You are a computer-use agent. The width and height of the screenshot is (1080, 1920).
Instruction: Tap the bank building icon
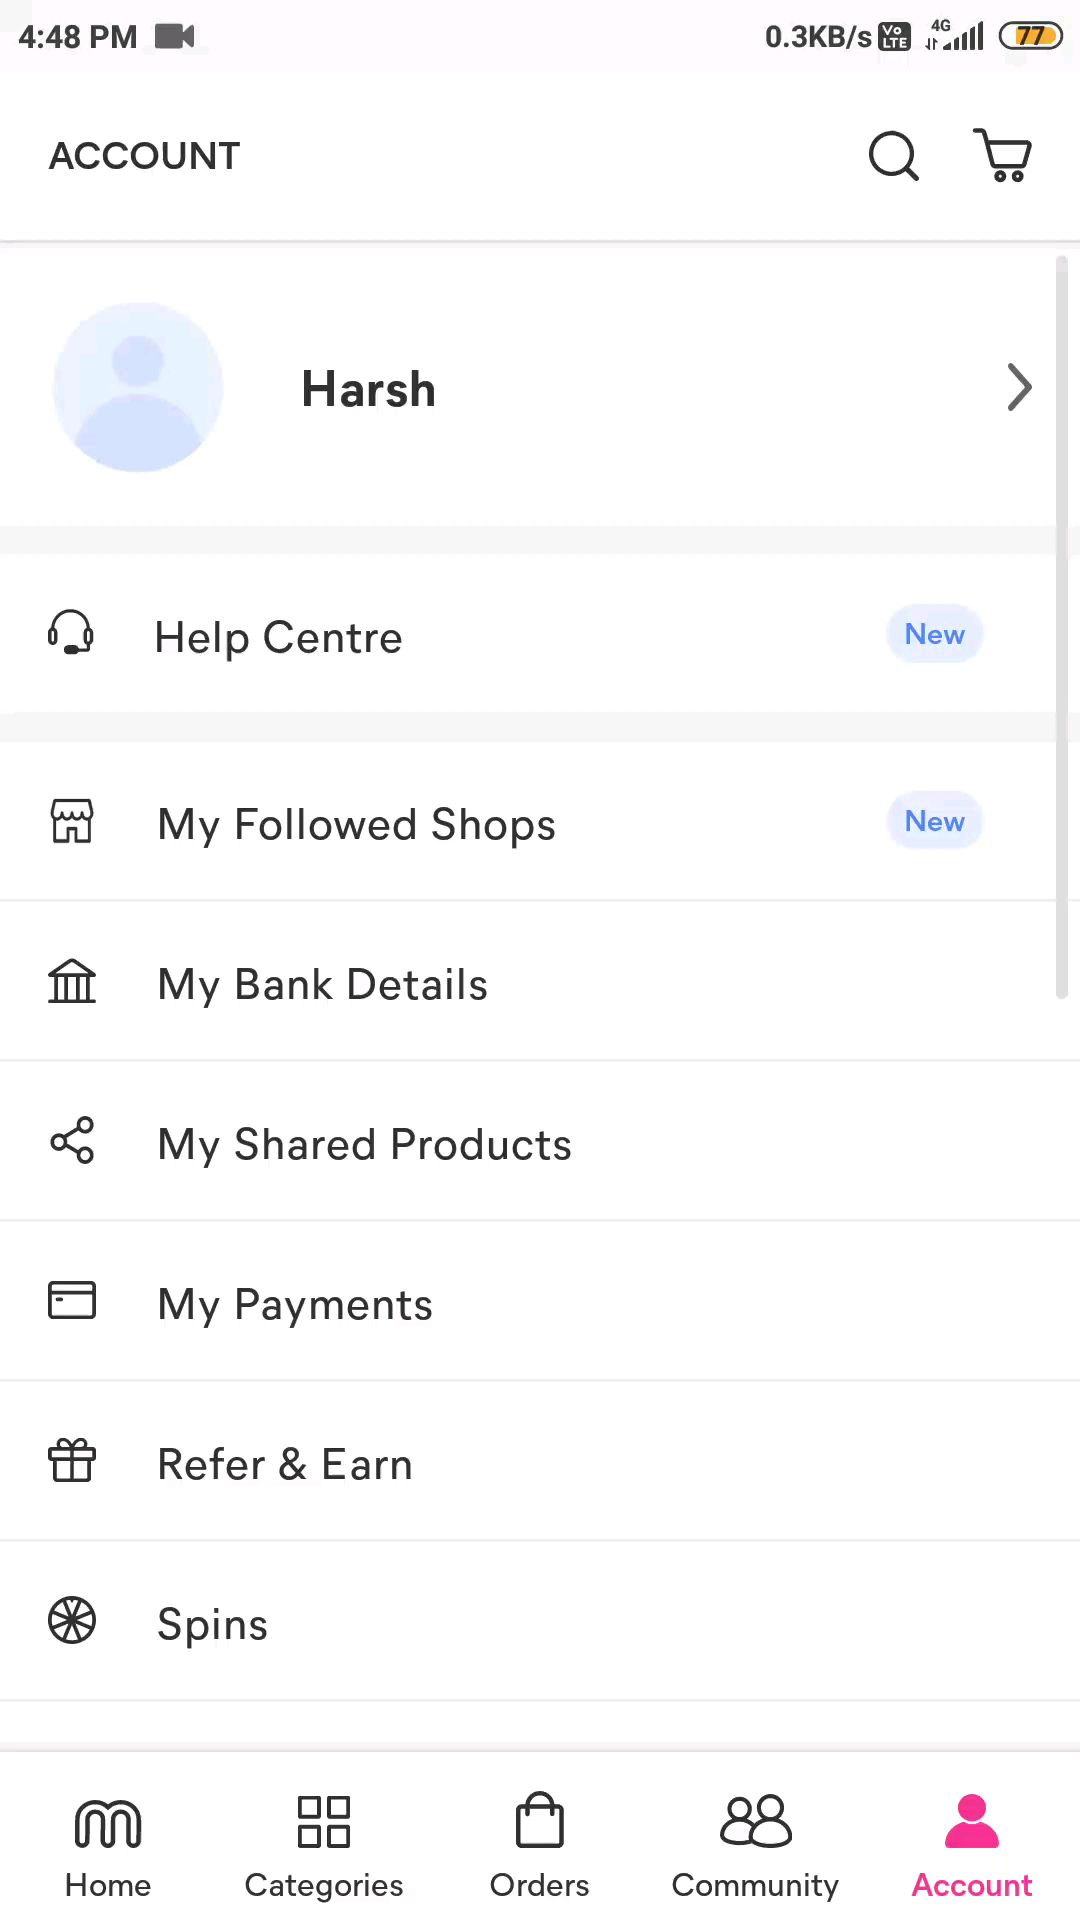click(72, 981)
